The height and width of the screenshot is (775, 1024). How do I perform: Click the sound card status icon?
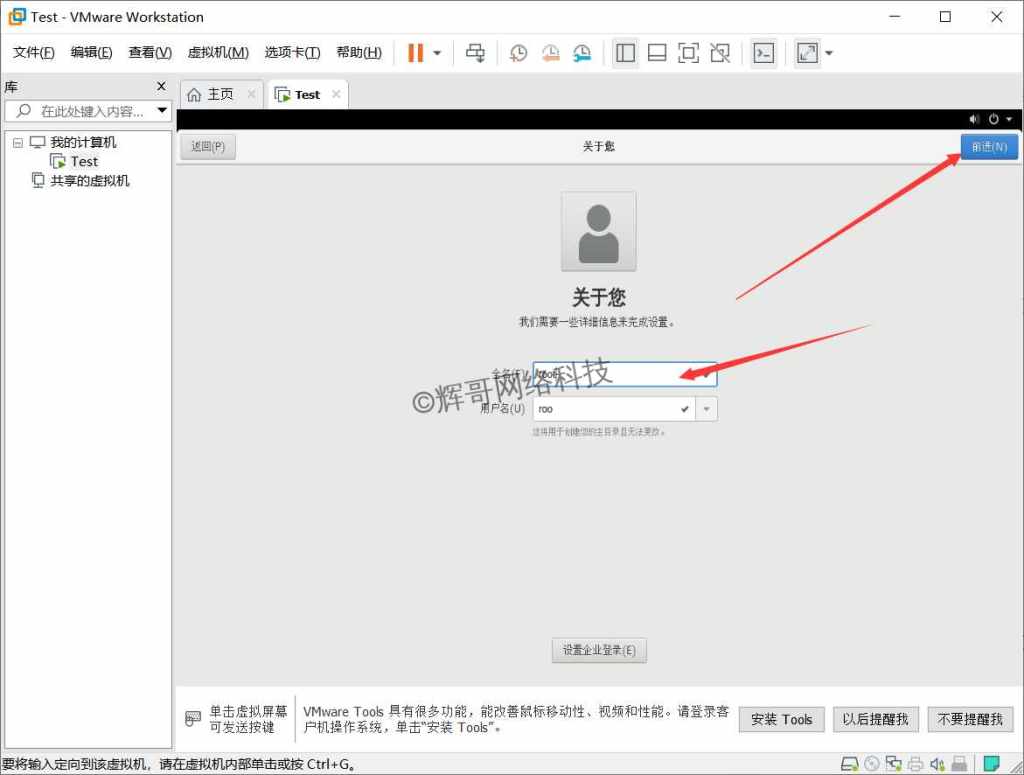[937, 763]
